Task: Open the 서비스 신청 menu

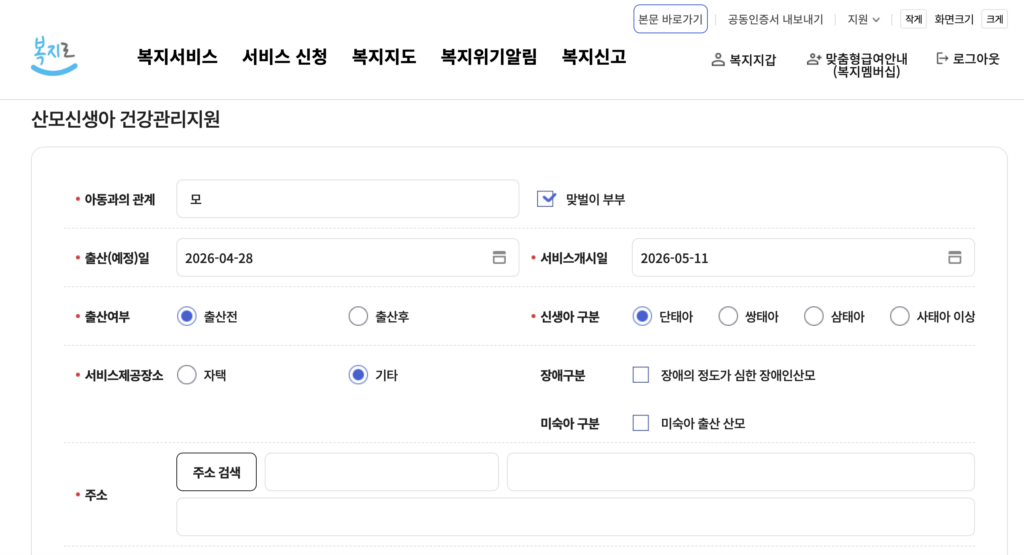Action: pyautogui.click(x=284, y=57)
